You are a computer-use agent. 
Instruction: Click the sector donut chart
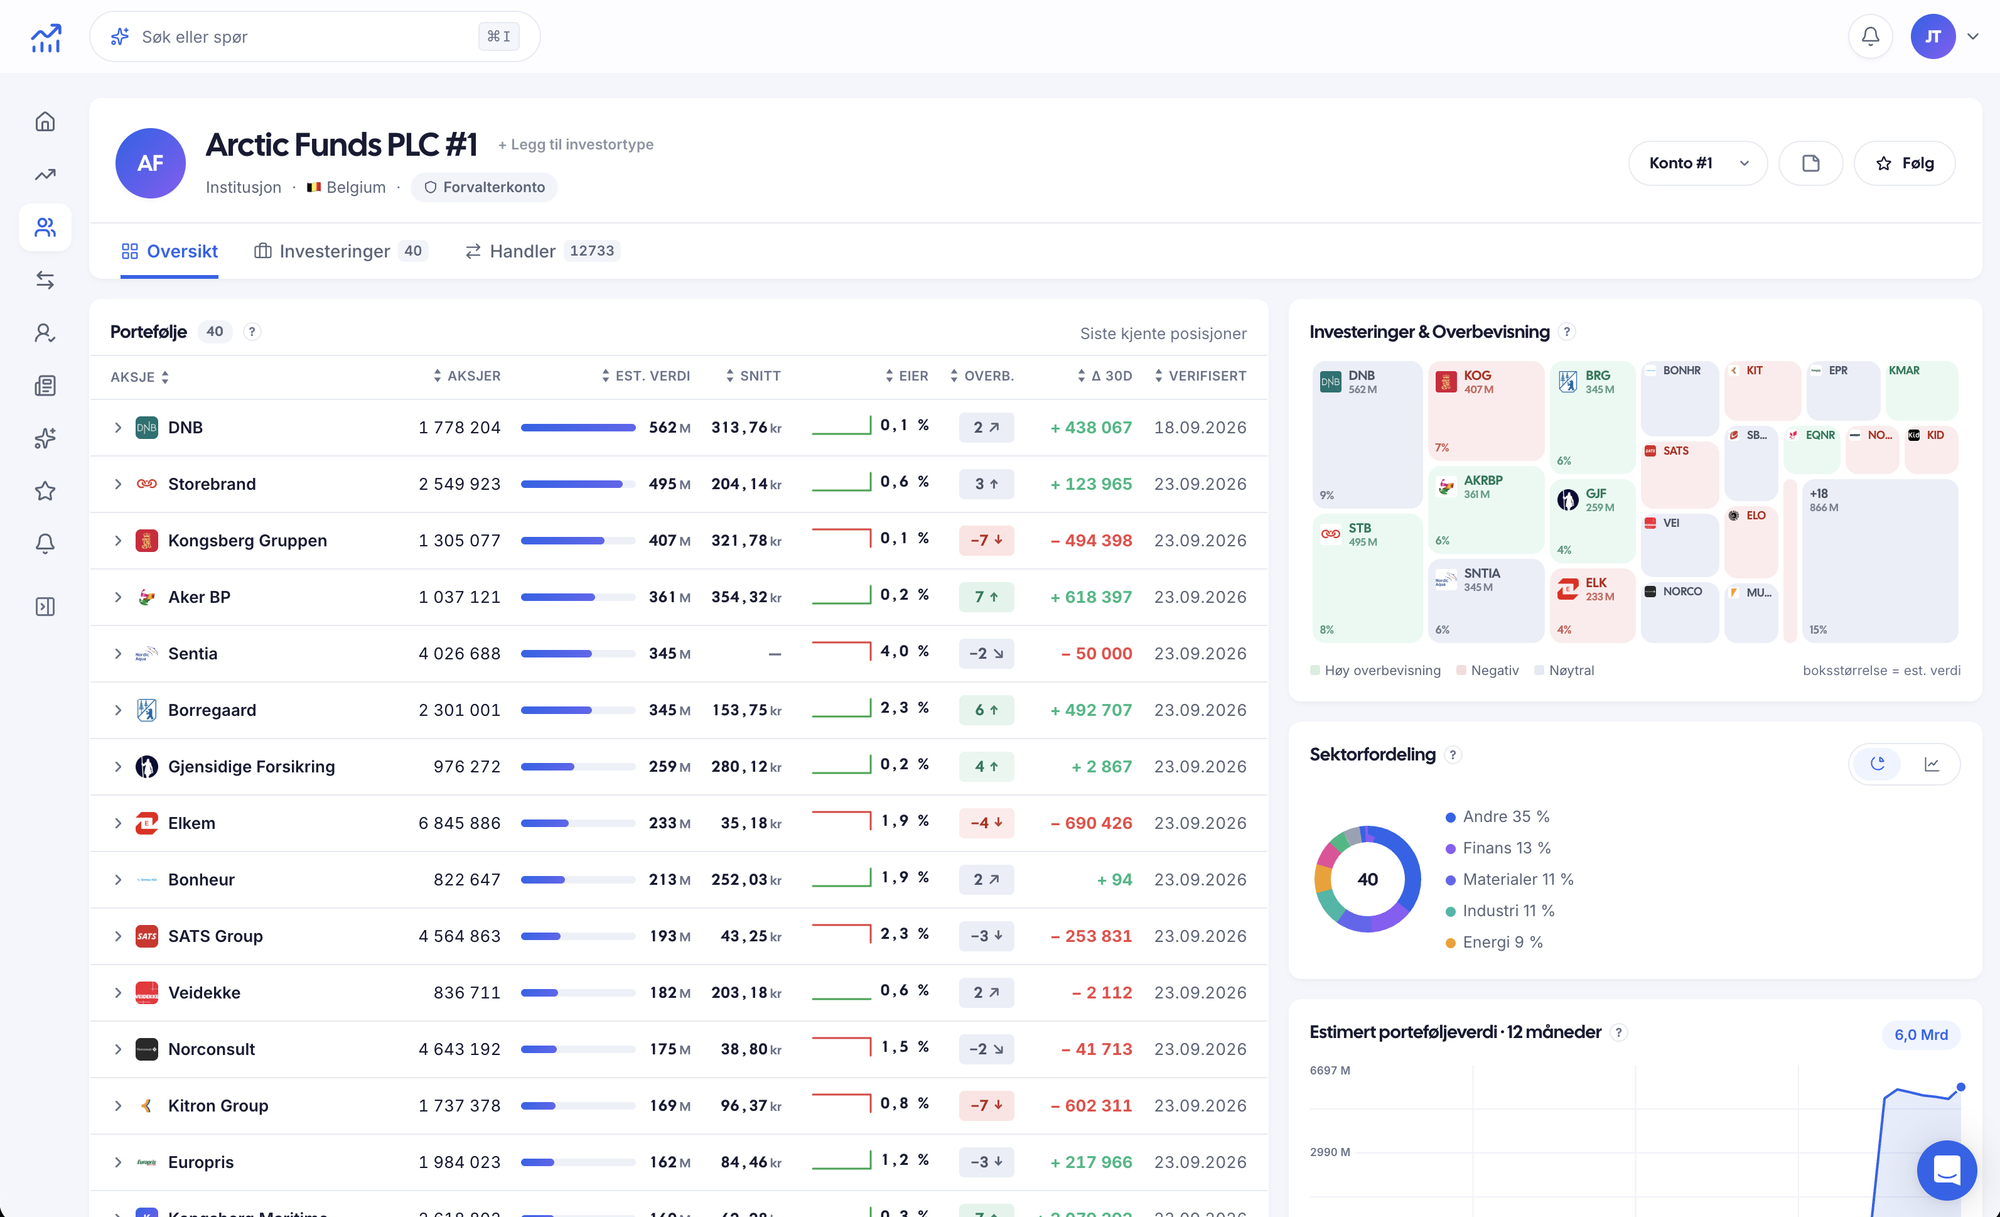(x=1367, y=879)
